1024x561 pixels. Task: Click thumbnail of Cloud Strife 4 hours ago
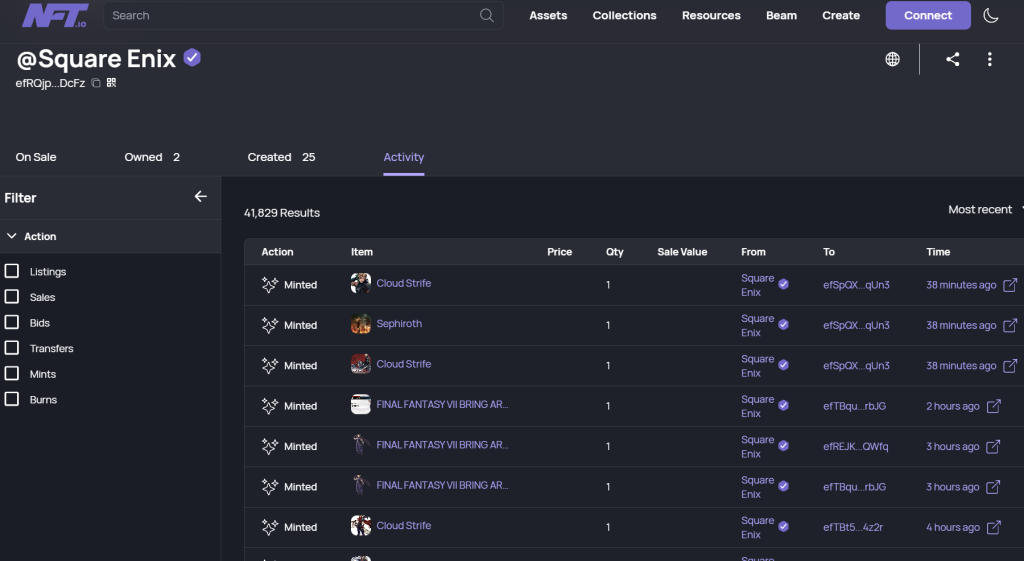[360, 525]
